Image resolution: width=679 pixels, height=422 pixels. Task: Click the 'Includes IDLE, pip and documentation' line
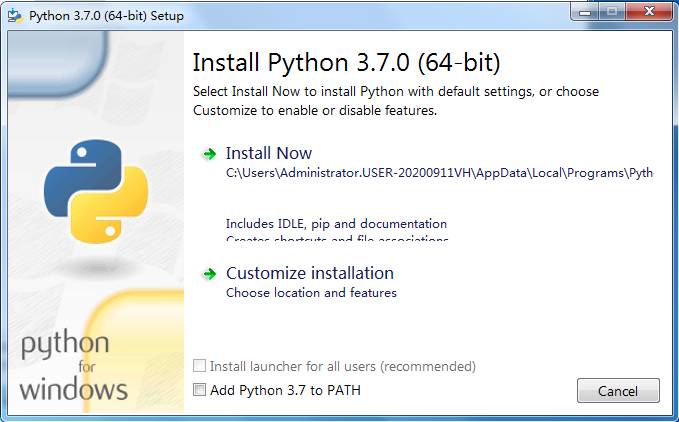[x=336, y=224]
